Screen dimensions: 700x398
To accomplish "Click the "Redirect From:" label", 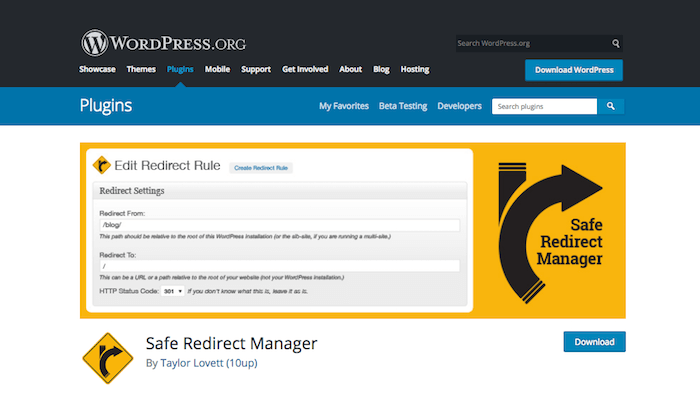I will click(x=122, y=213).
